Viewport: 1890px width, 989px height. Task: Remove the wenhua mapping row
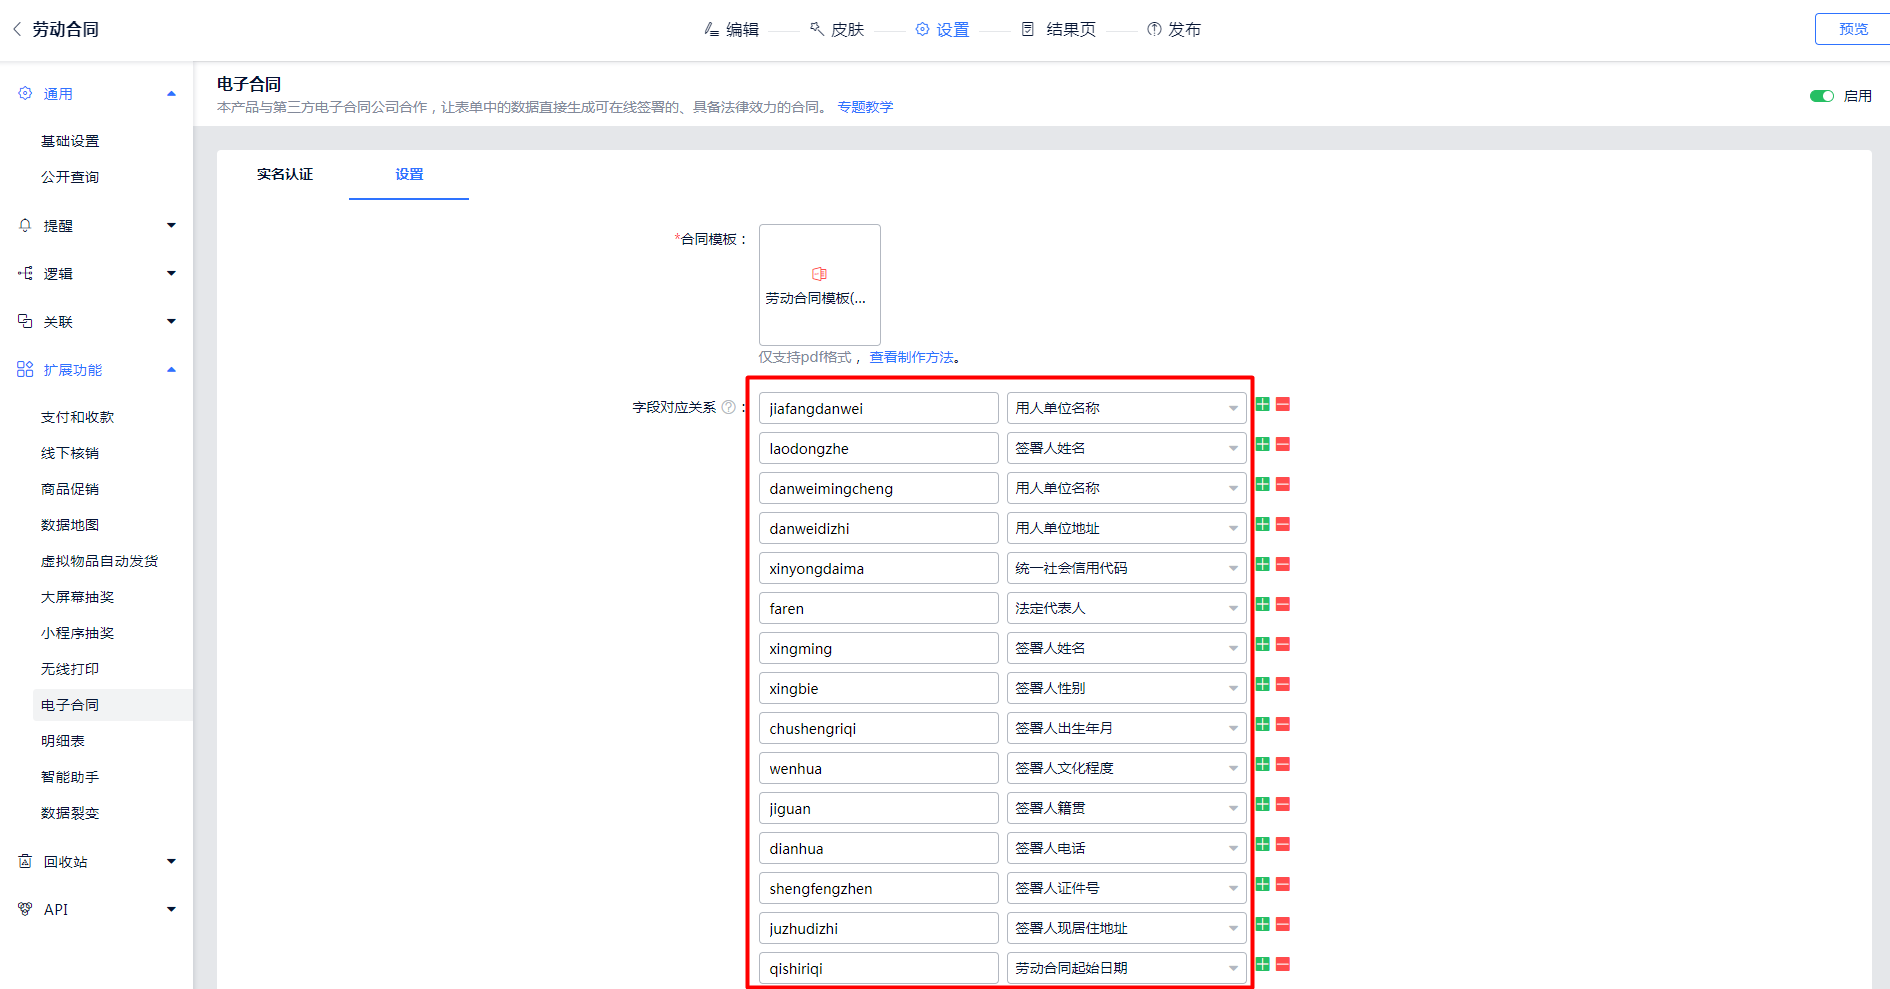click(1283, 765)
